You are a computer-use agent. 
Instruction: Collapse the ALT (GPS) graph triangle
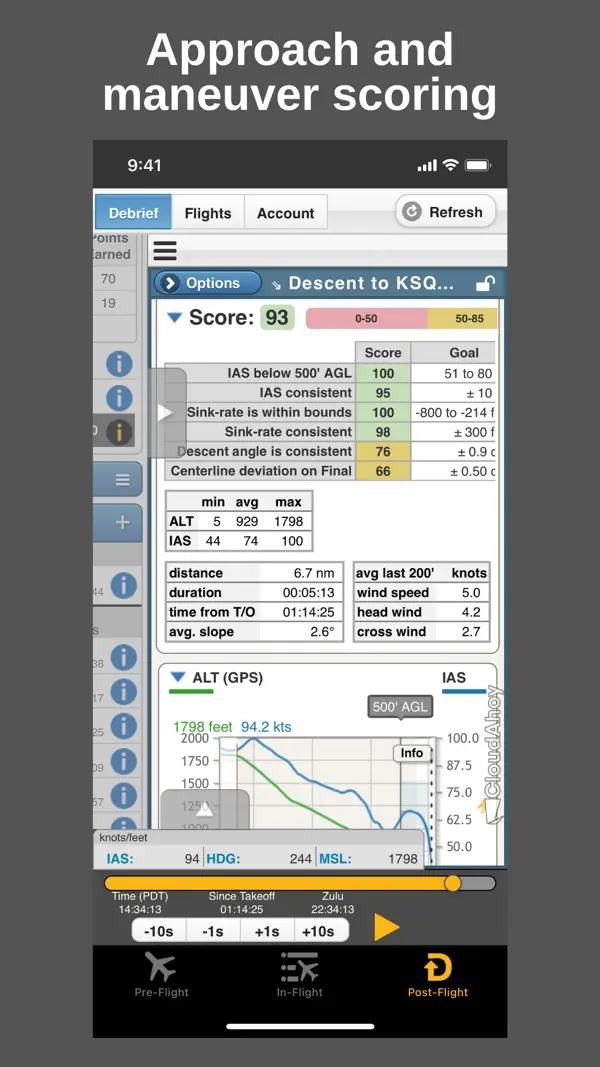[178, 677]
